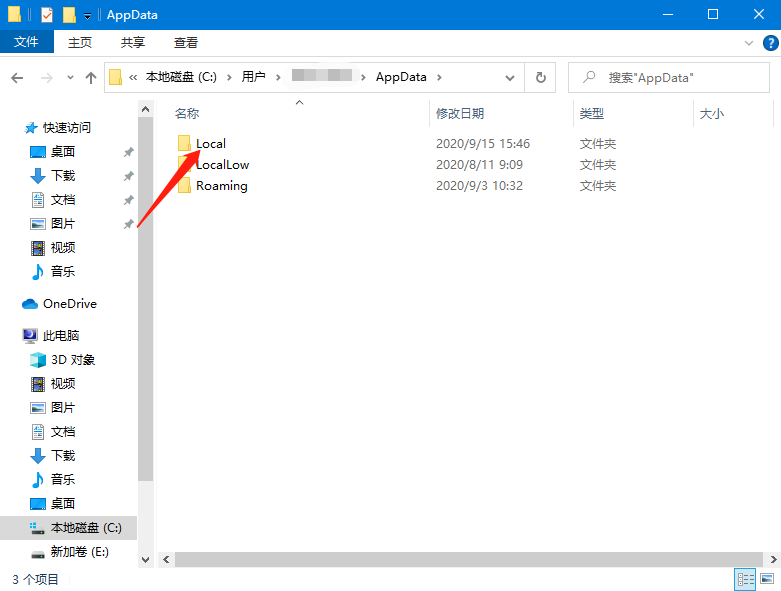Expand subfolder arrow after AppData breadcrumb
The image size is (781, 591).
coord(439,77)
